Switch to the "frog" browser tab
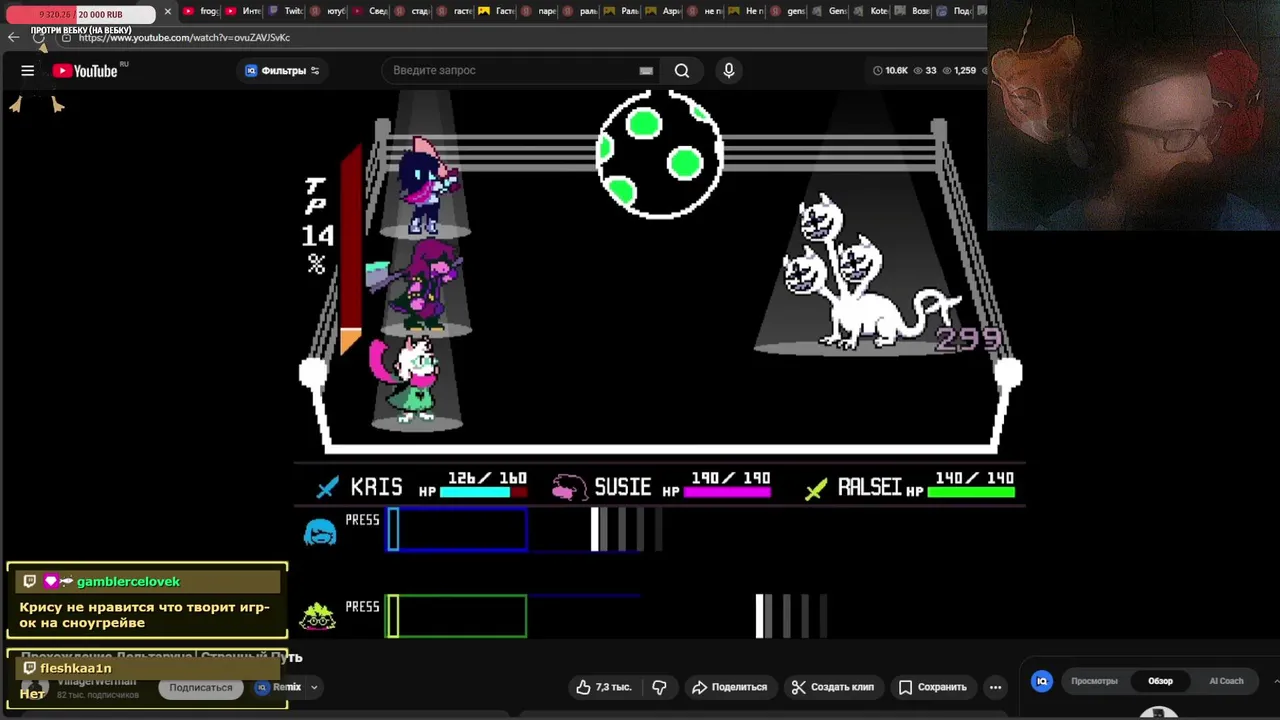 click(201, 11)
